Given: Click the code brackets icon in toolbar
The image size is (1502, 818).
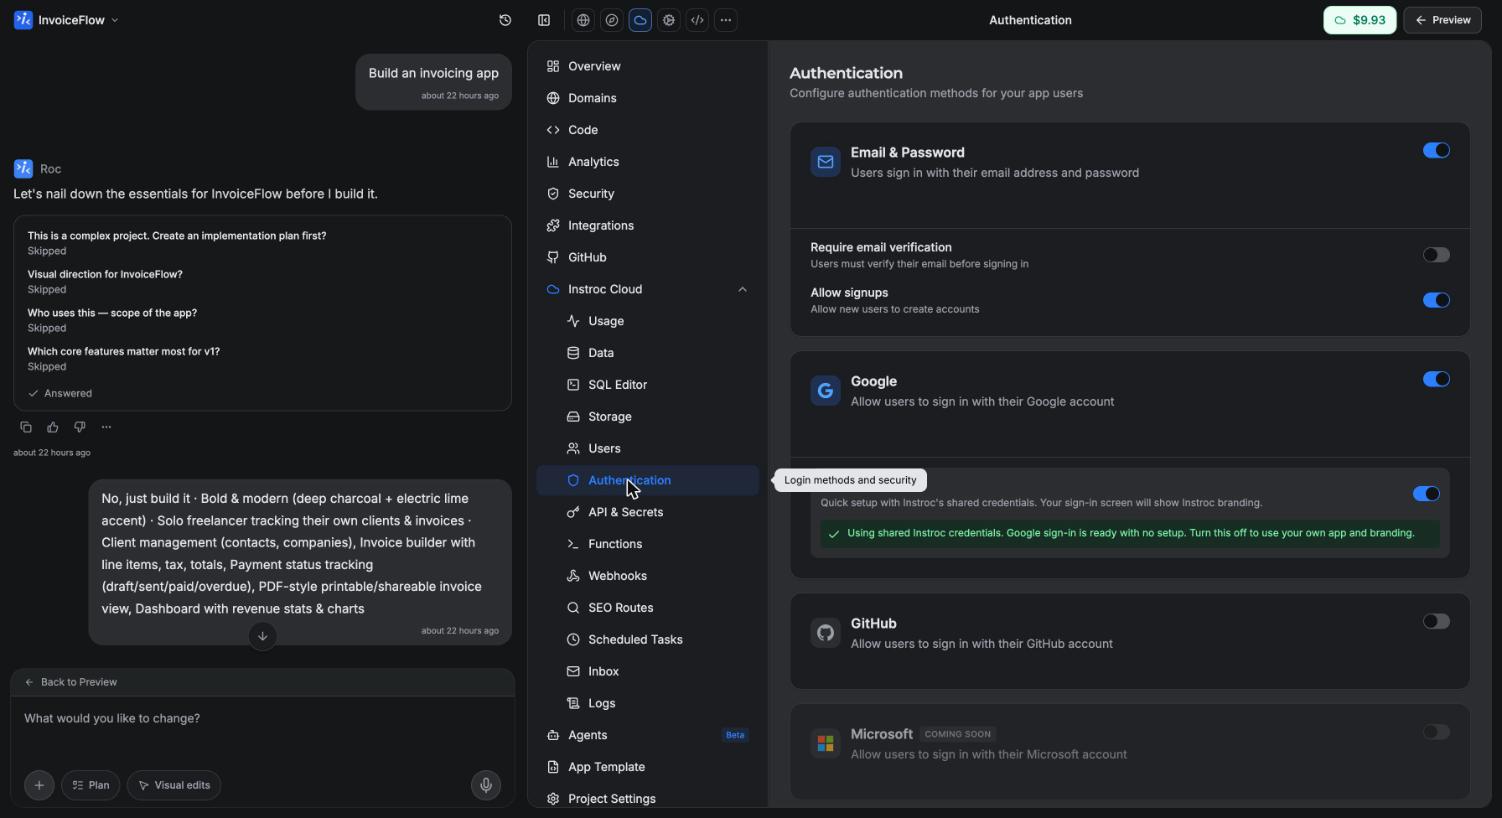Looking at the screenshot, I should pyautogui.click(x=697, y=20).
